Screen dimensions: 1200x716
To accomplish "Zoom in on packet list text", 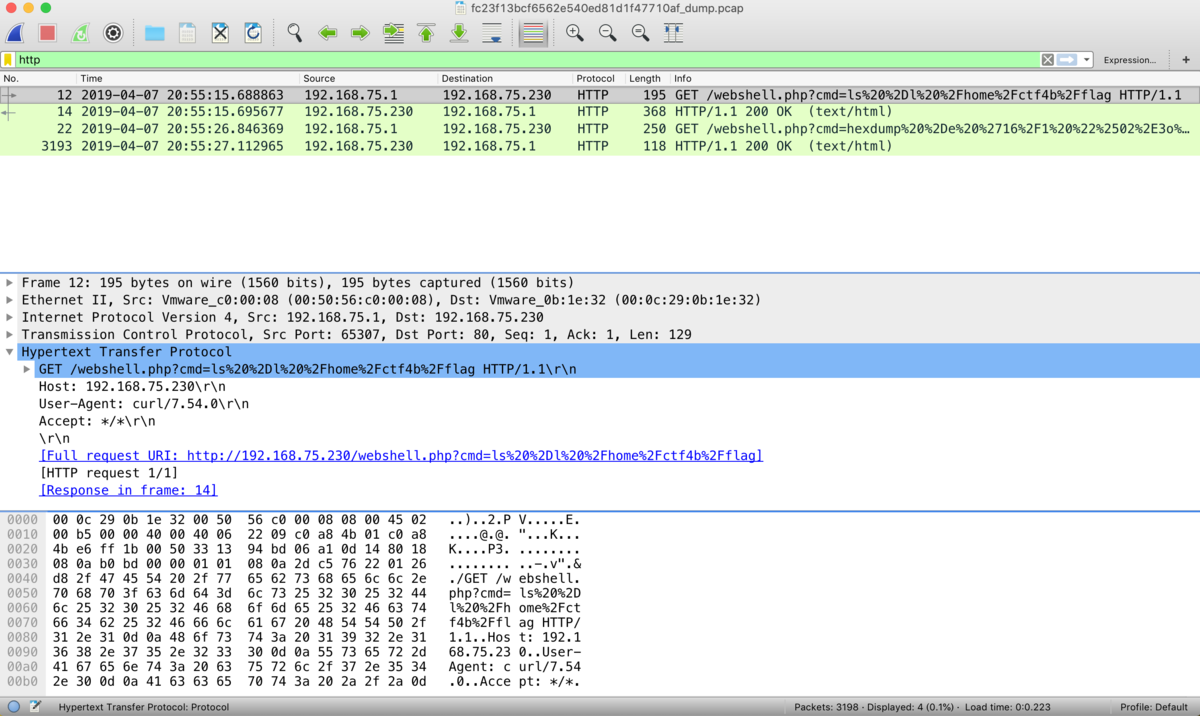I will pyautogui.click(x=575, y=33).
